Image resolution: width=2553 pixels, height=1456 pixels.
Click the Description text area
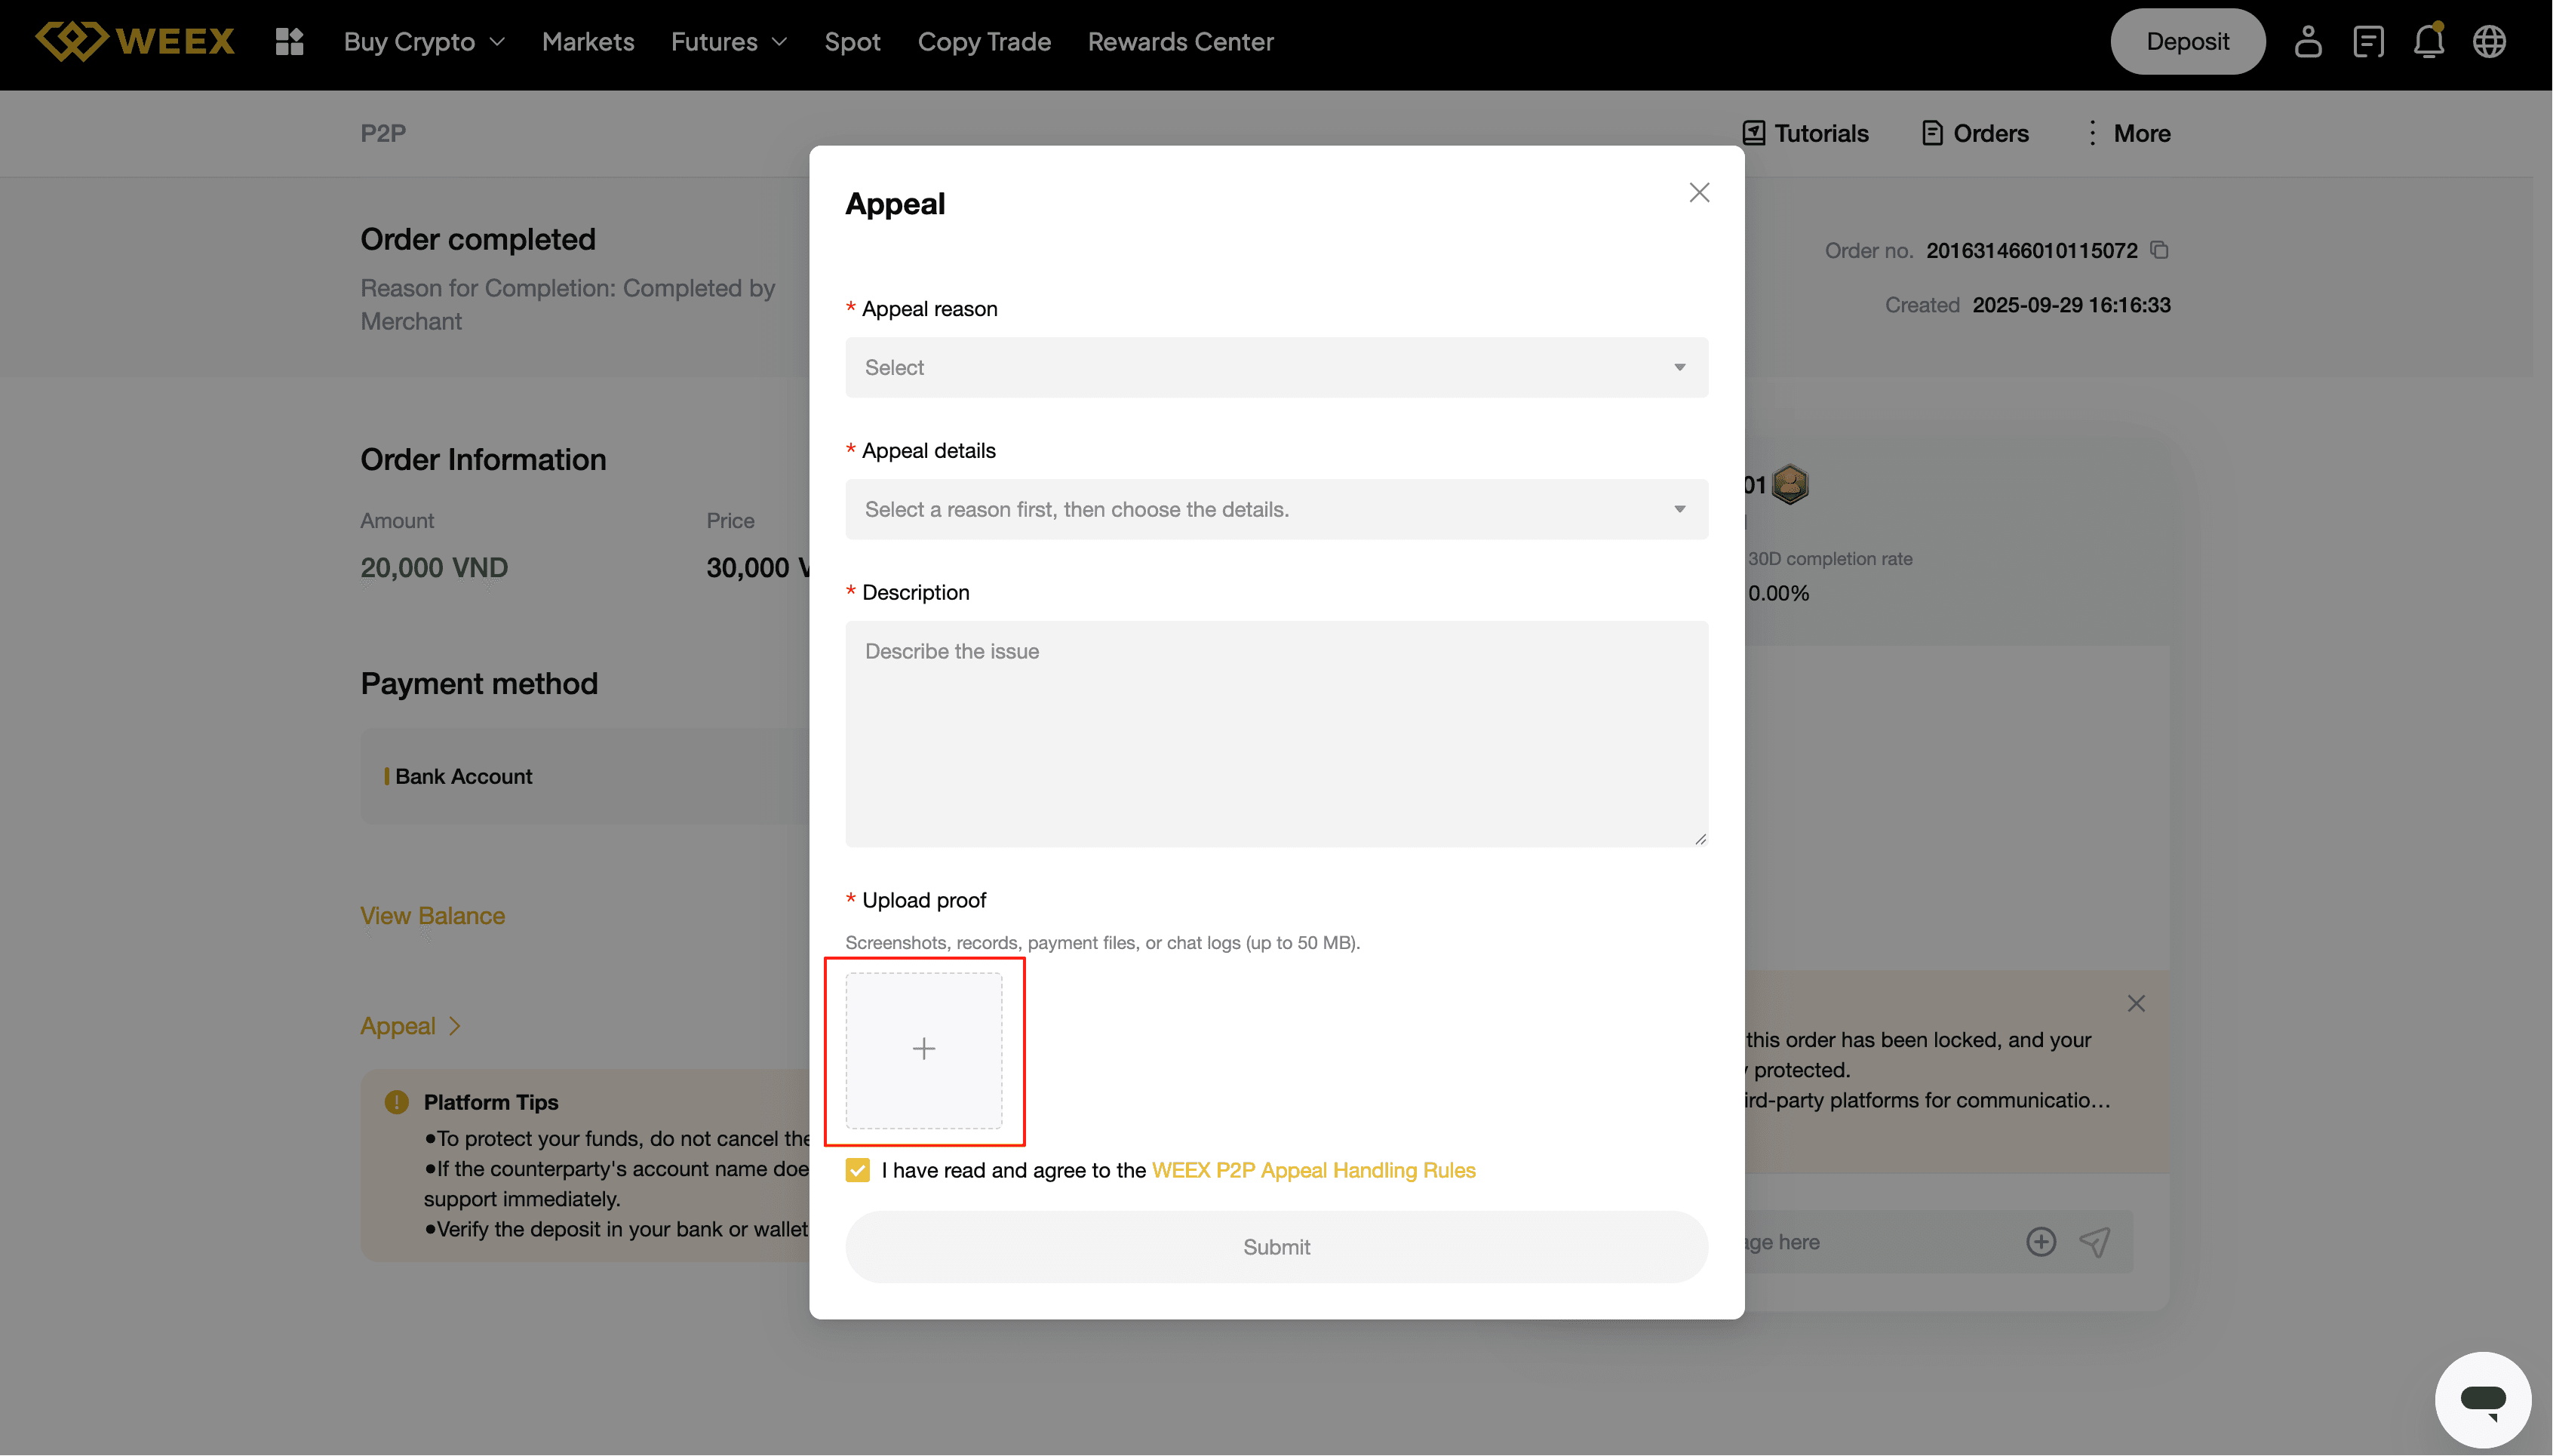click(1276, 733)
